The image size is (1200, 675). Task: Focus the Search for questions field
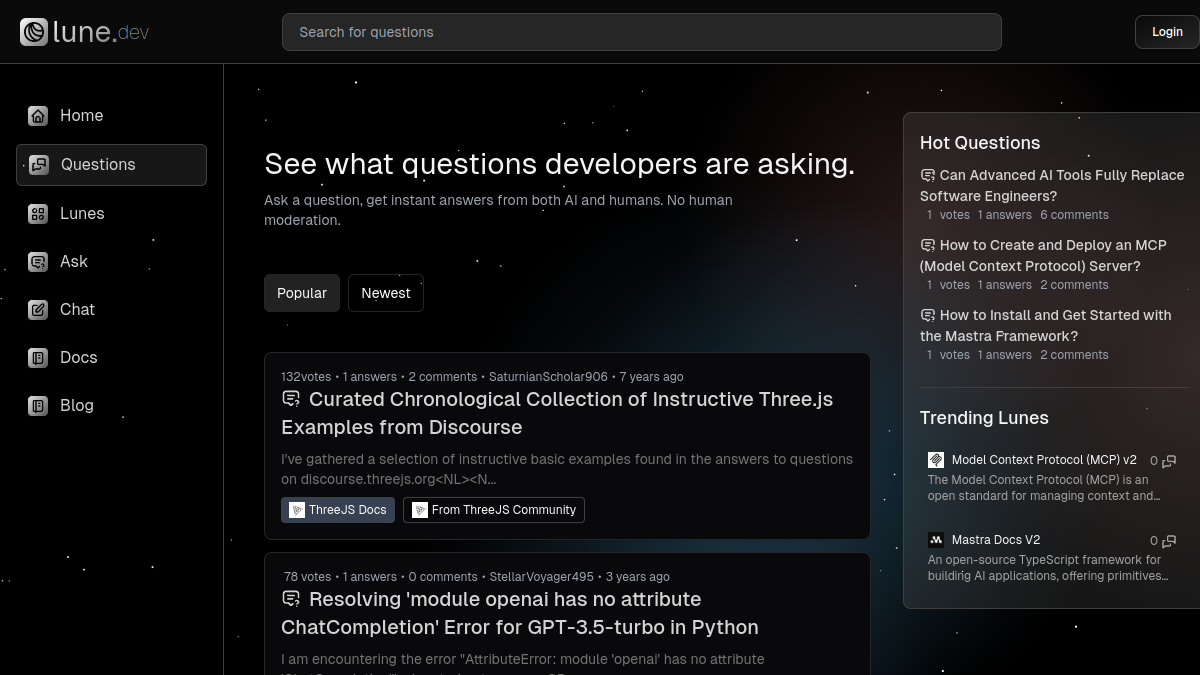coord(642,32)
